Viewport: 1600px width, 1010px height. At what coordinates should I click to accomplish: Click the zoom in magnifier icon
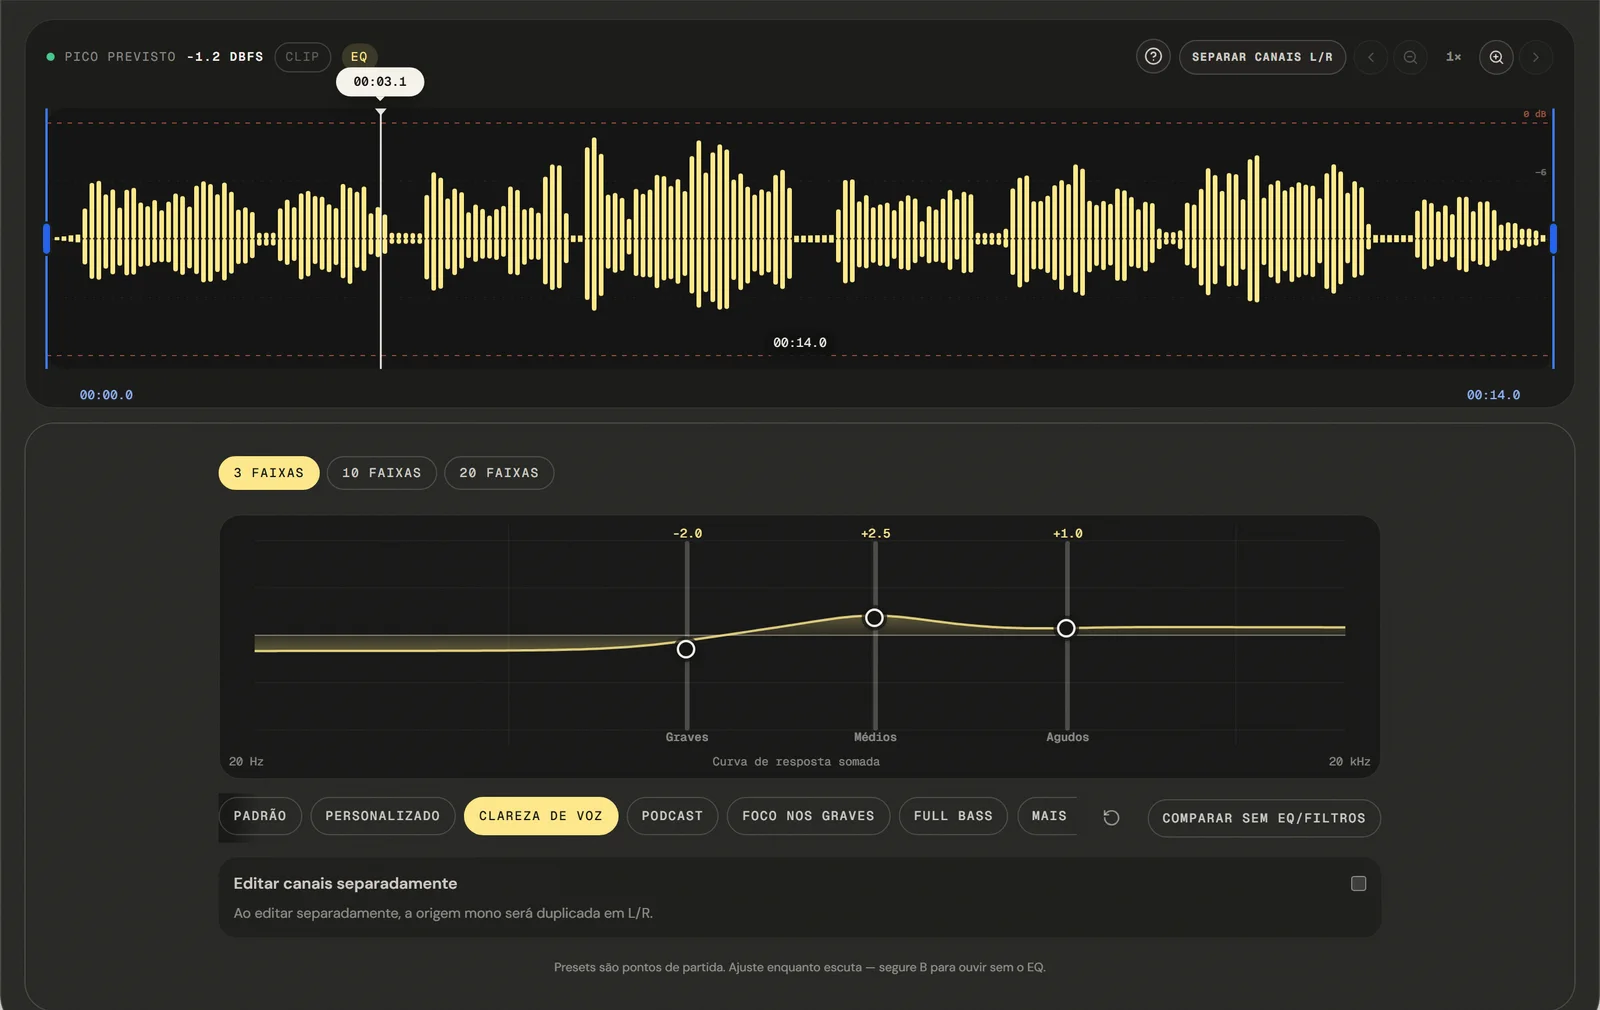pyautogui.click(x=1496, y=57)
